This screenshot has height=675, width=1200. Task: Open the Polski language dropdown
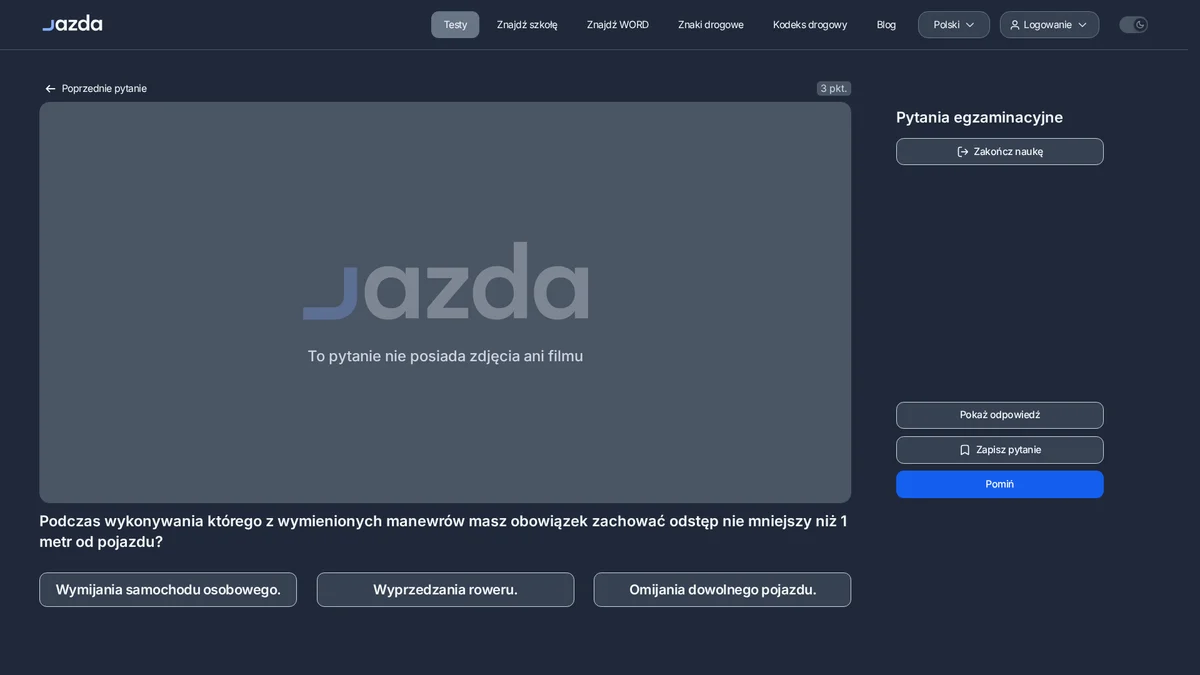tap(954, 25)
